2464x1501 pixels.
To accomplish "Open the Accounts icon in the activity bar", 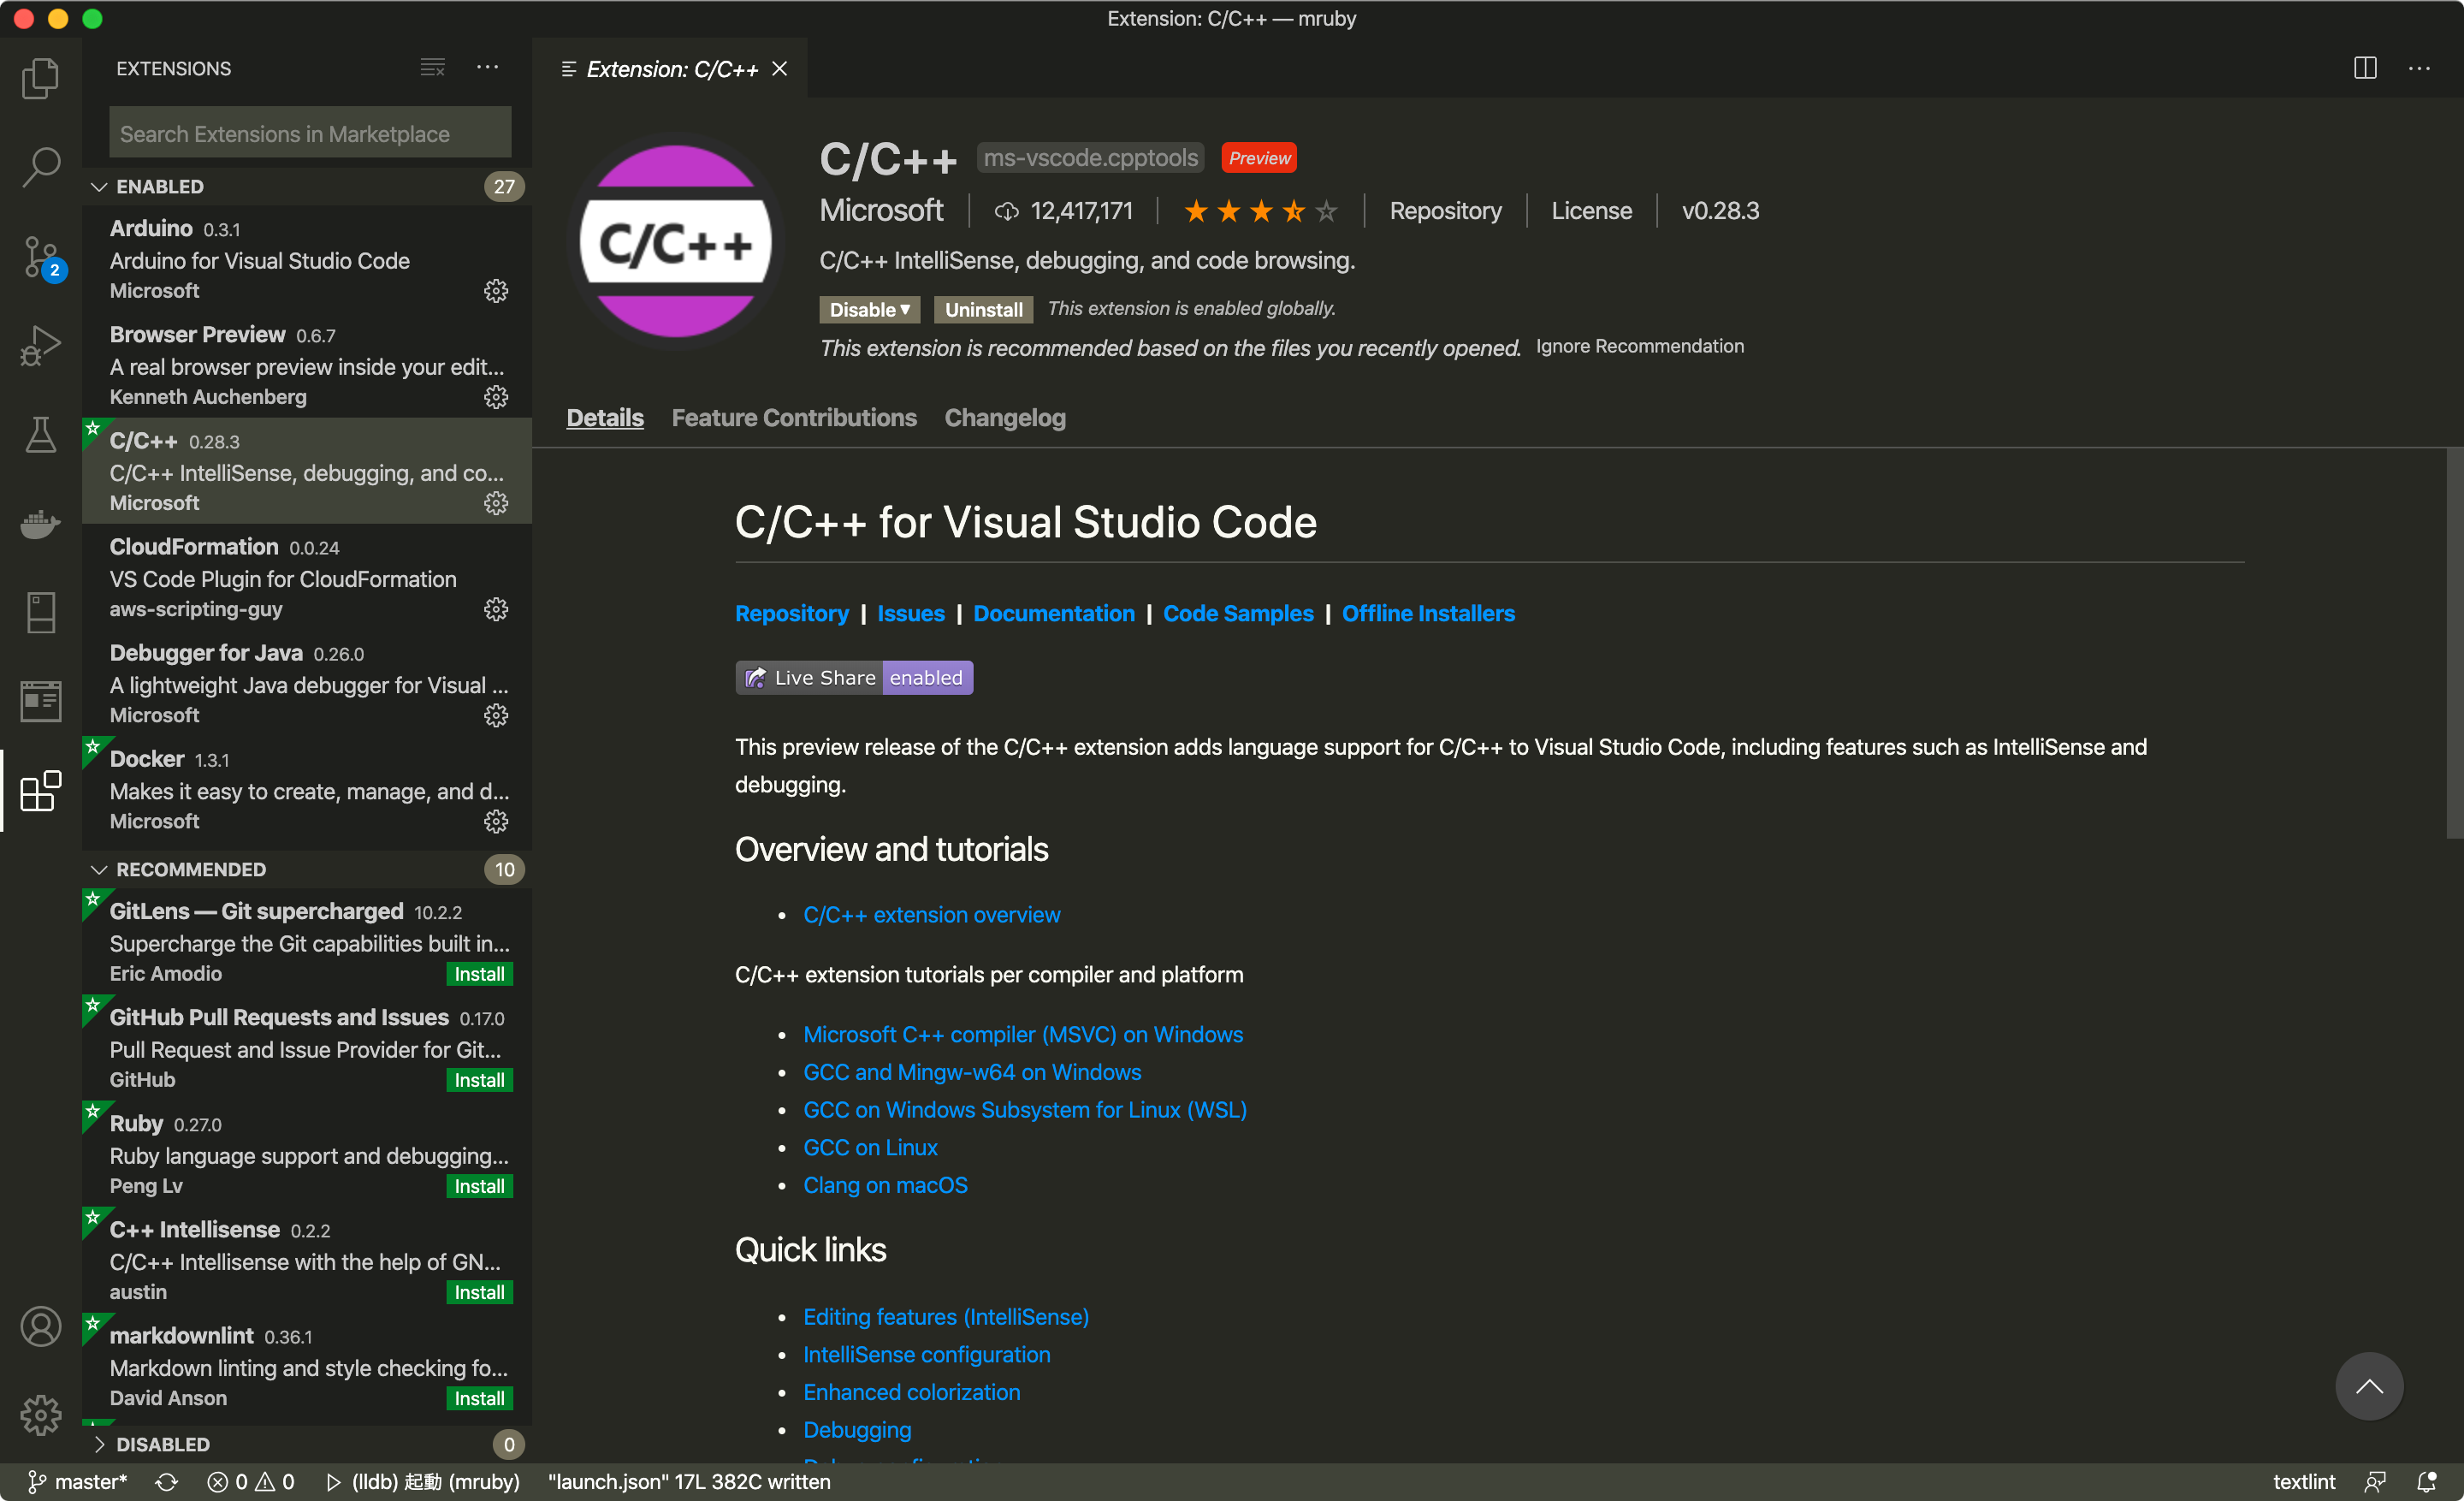I will tap(40, 1327).
